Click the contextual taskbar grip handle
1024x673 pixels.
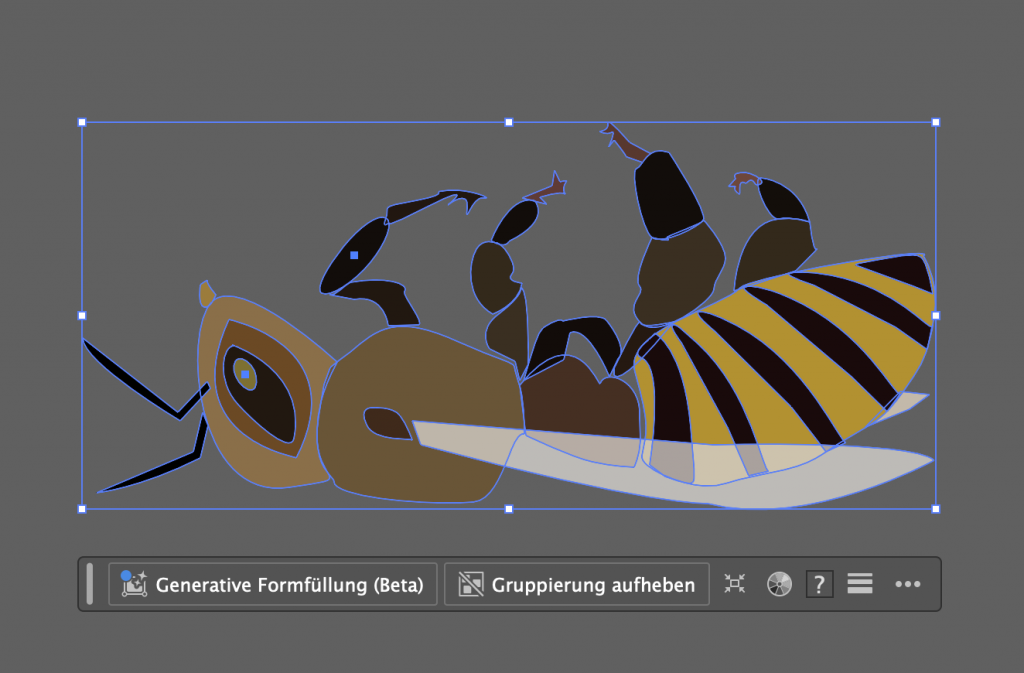(90, 584)
